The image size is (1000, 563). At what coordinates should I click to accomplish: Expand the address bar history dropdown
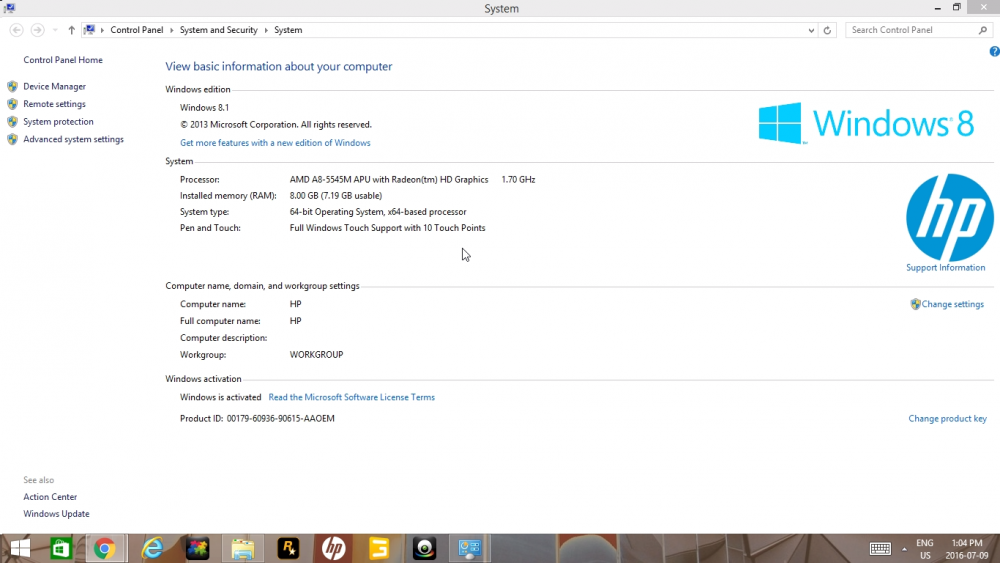pos(811,30)
